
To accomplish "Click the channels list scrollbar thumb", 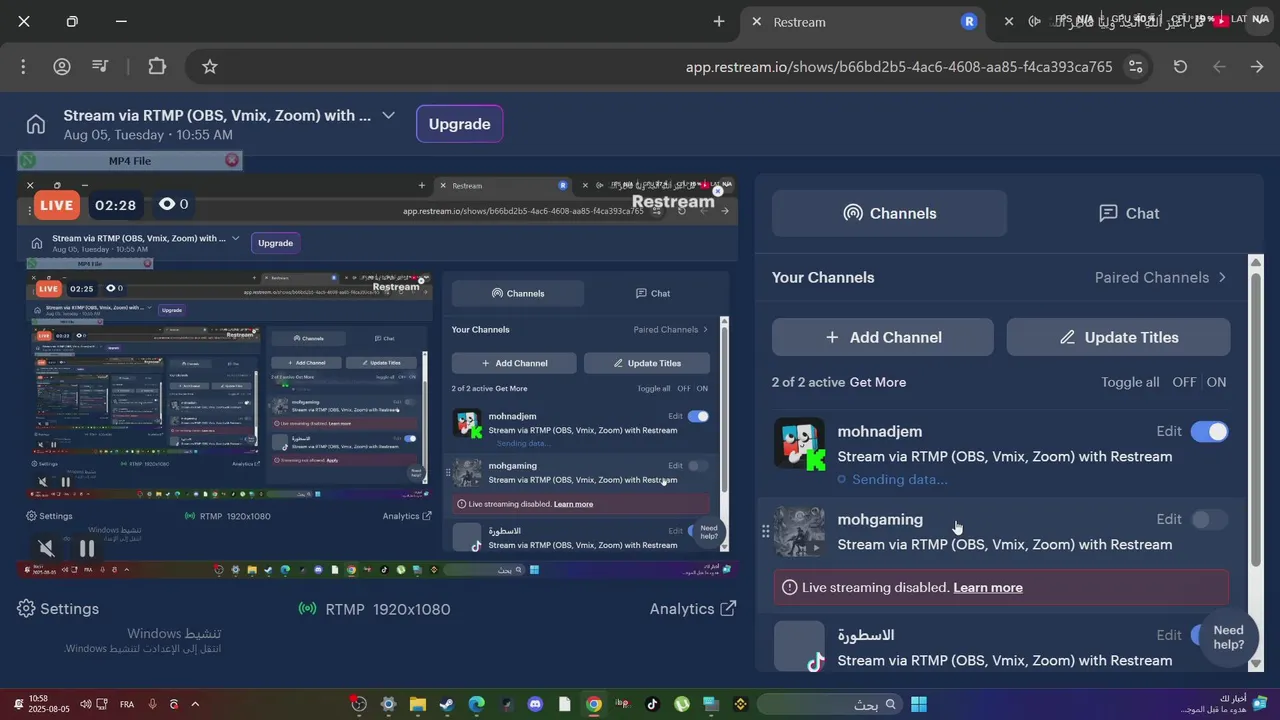I will pyautogui.click(x=1256, y=420).
